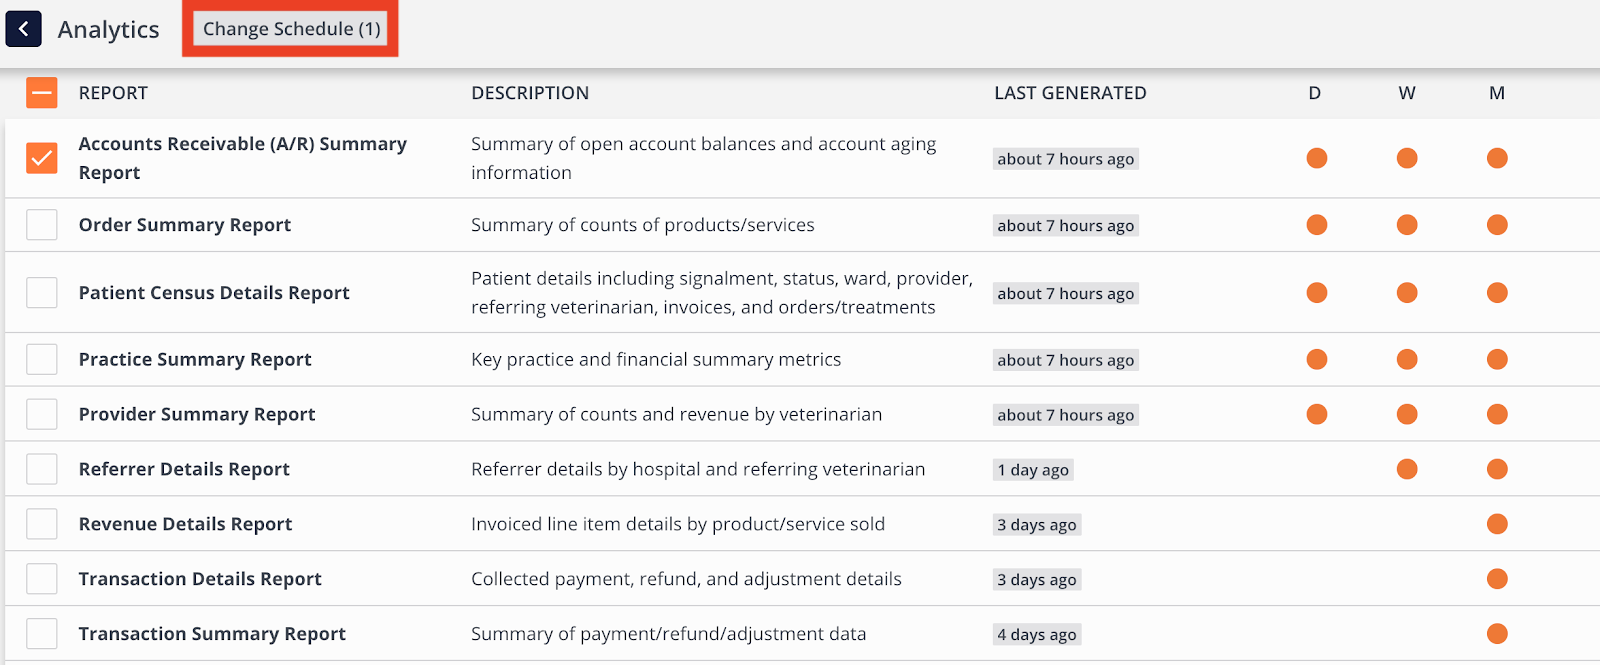
Task: Click daily schedule dot for Order Summary Report
Action: 1317,225
